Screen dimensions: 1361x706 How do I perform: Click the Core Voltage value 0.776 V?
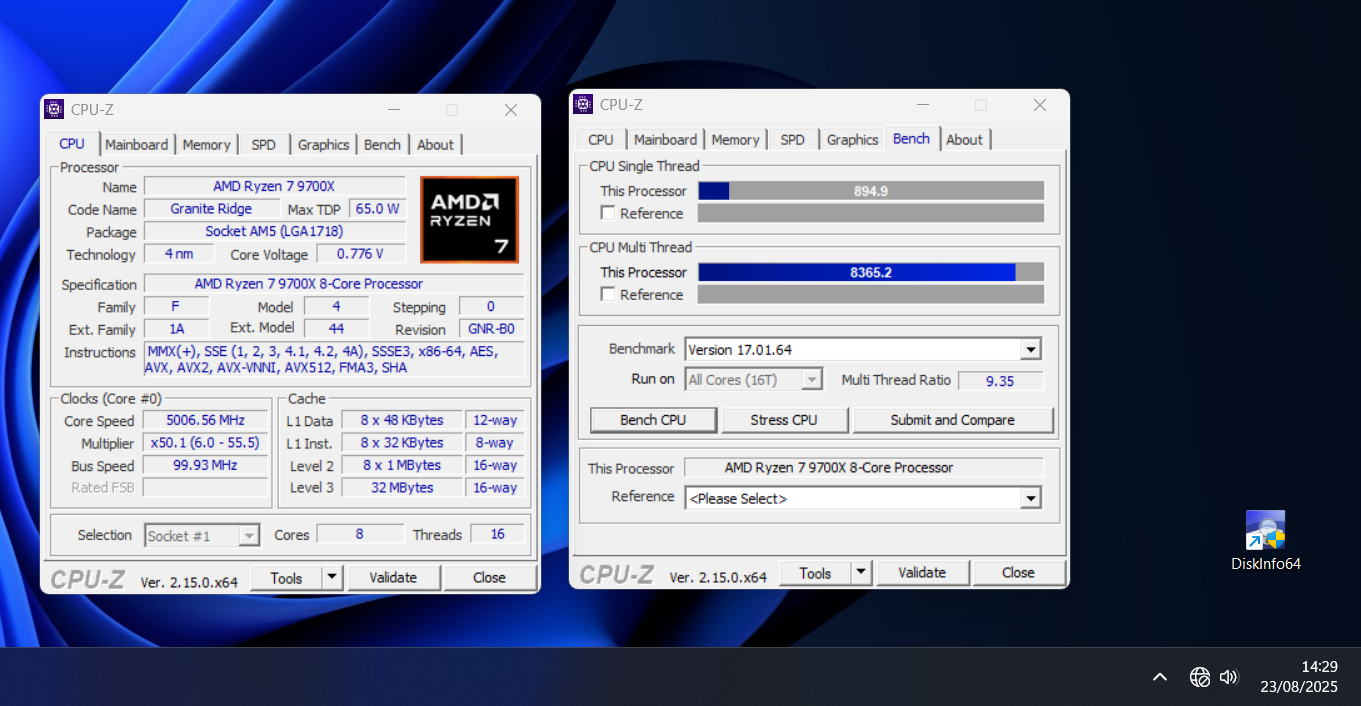click(361, 254)
